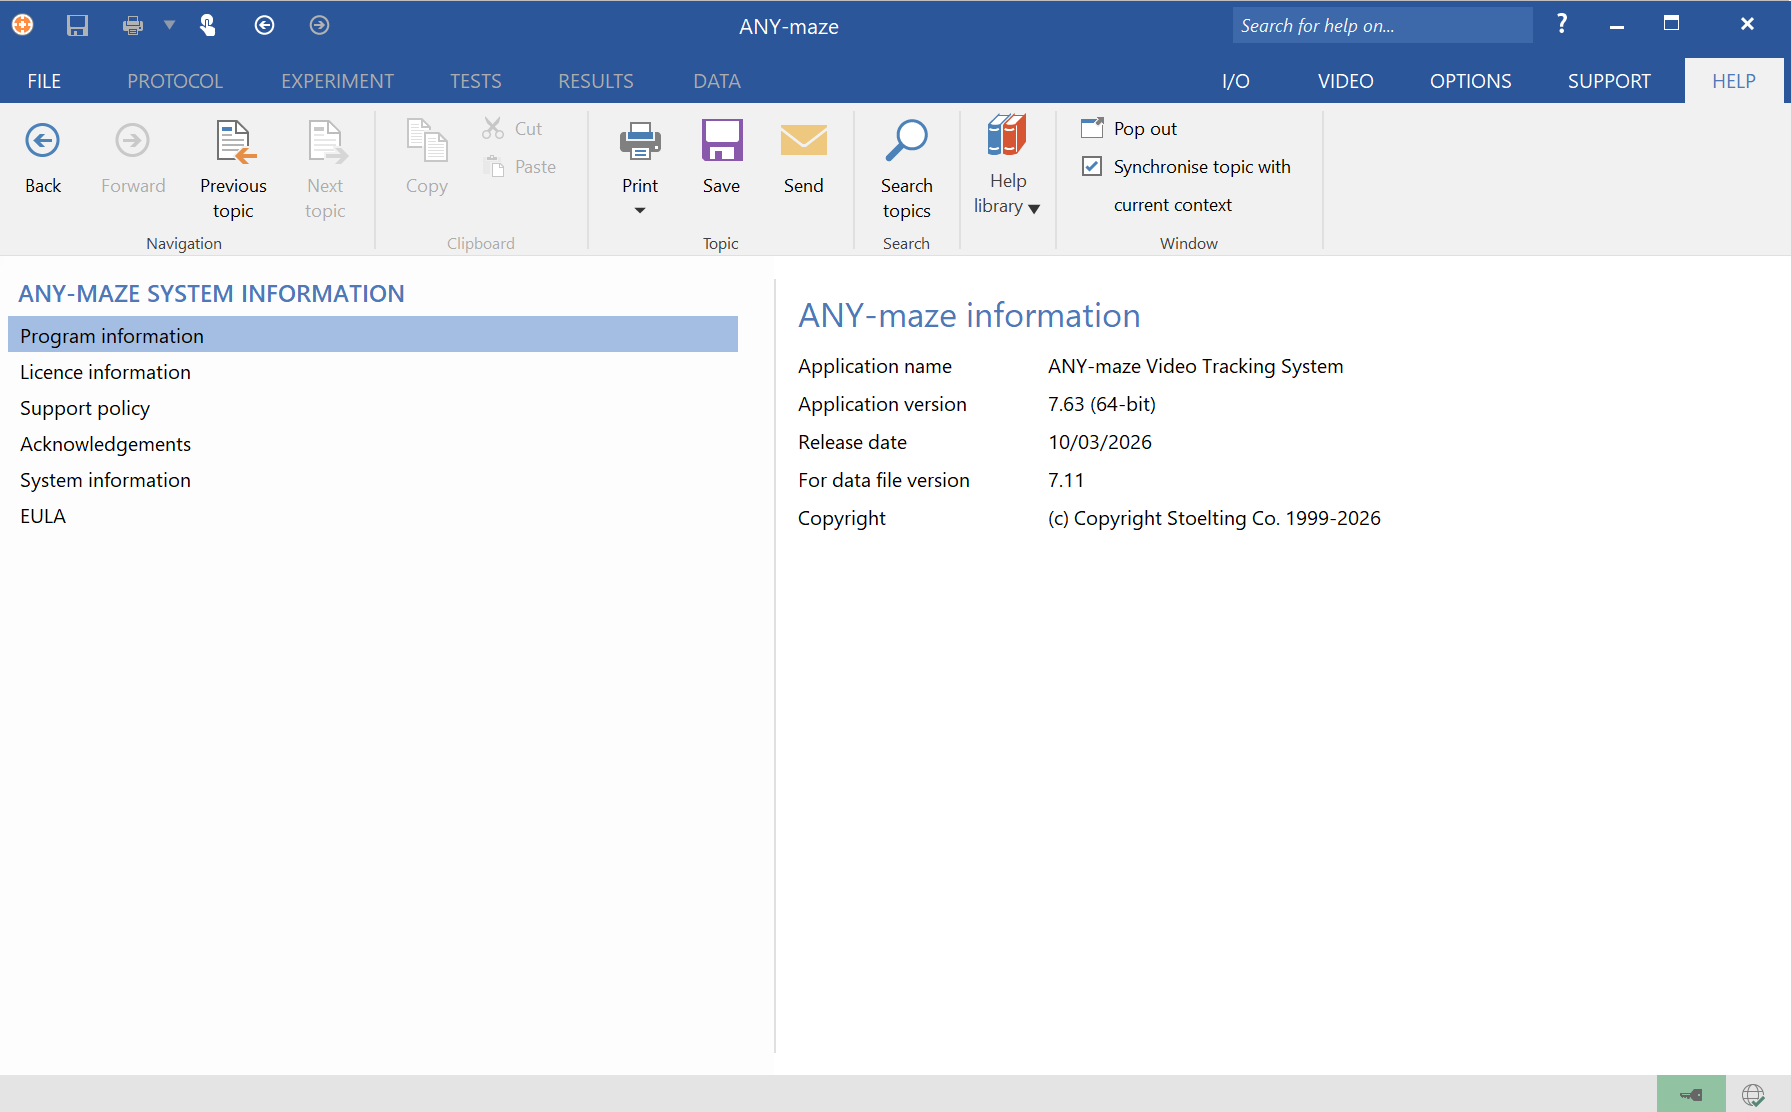Click the question mark help button
The height and width of the screenshot is (1112, 1791).
(x=1562, y=25)
